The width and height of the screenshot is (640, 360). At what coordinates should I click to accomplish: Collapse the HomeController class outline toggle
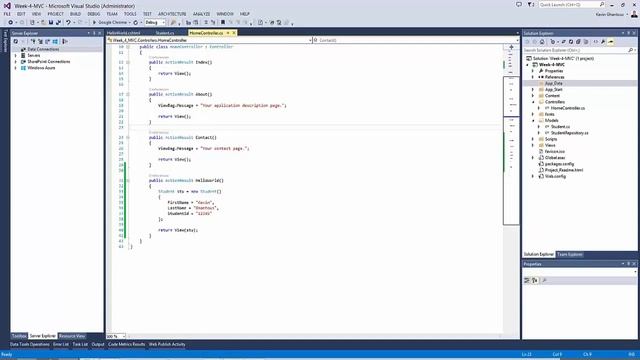pos(128,47)
